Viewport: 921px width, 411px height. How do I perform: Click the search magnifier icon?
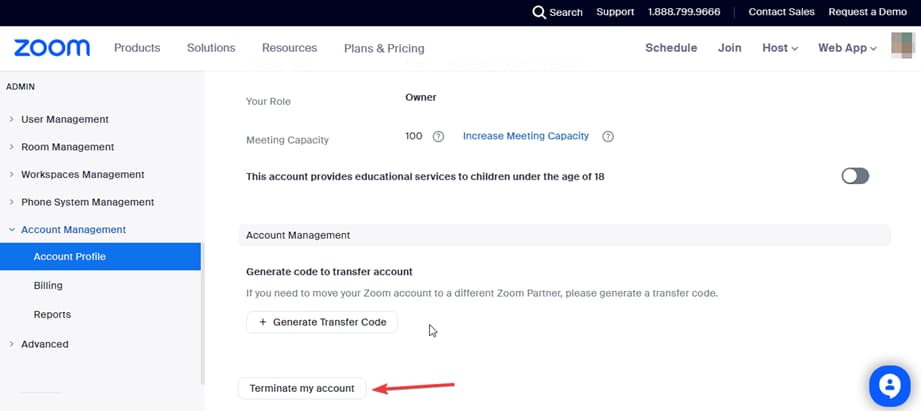point(539,12)
